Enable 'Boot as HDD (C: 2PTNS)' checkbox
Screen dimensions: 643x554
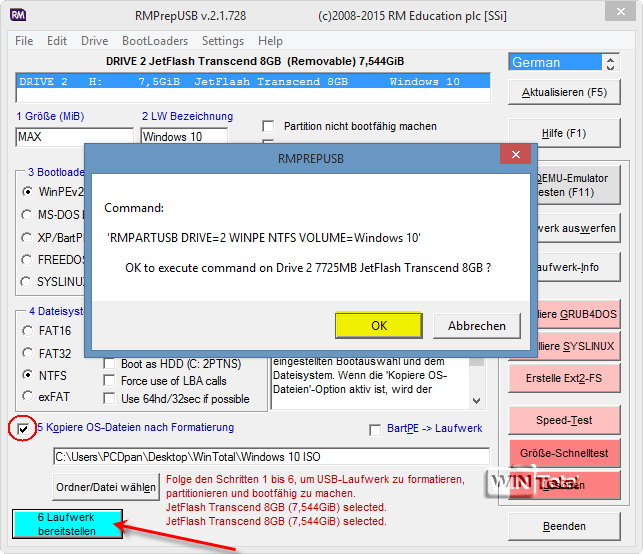109,364
